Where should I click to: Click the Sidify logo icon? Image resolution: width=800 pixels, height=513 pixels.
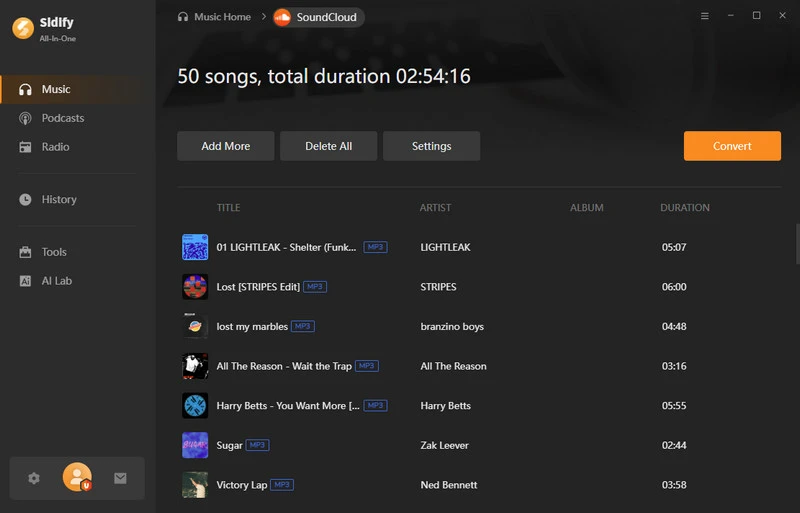tap(23, 28)
